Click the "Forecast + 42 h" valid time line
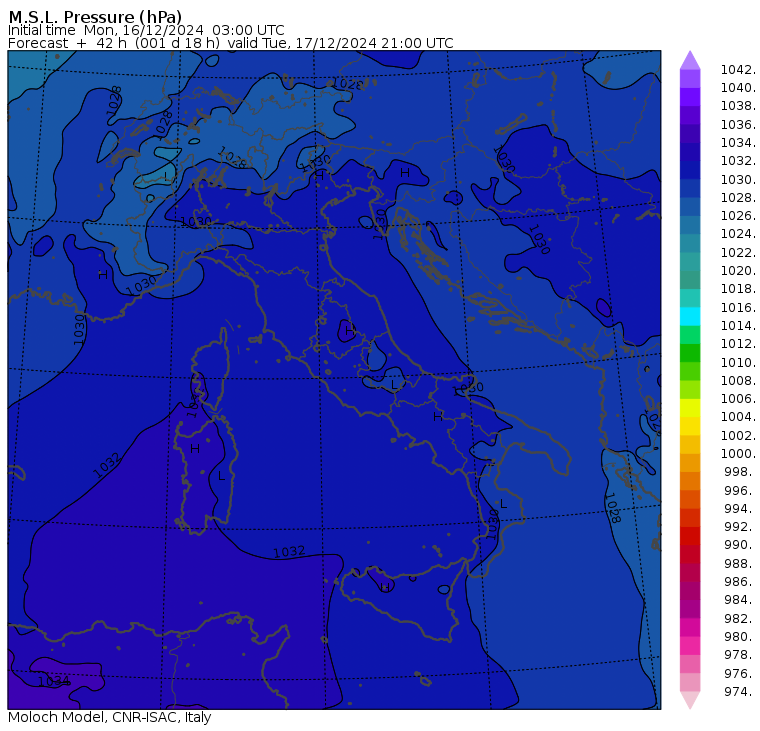760x731 pixels. (231, 43)
